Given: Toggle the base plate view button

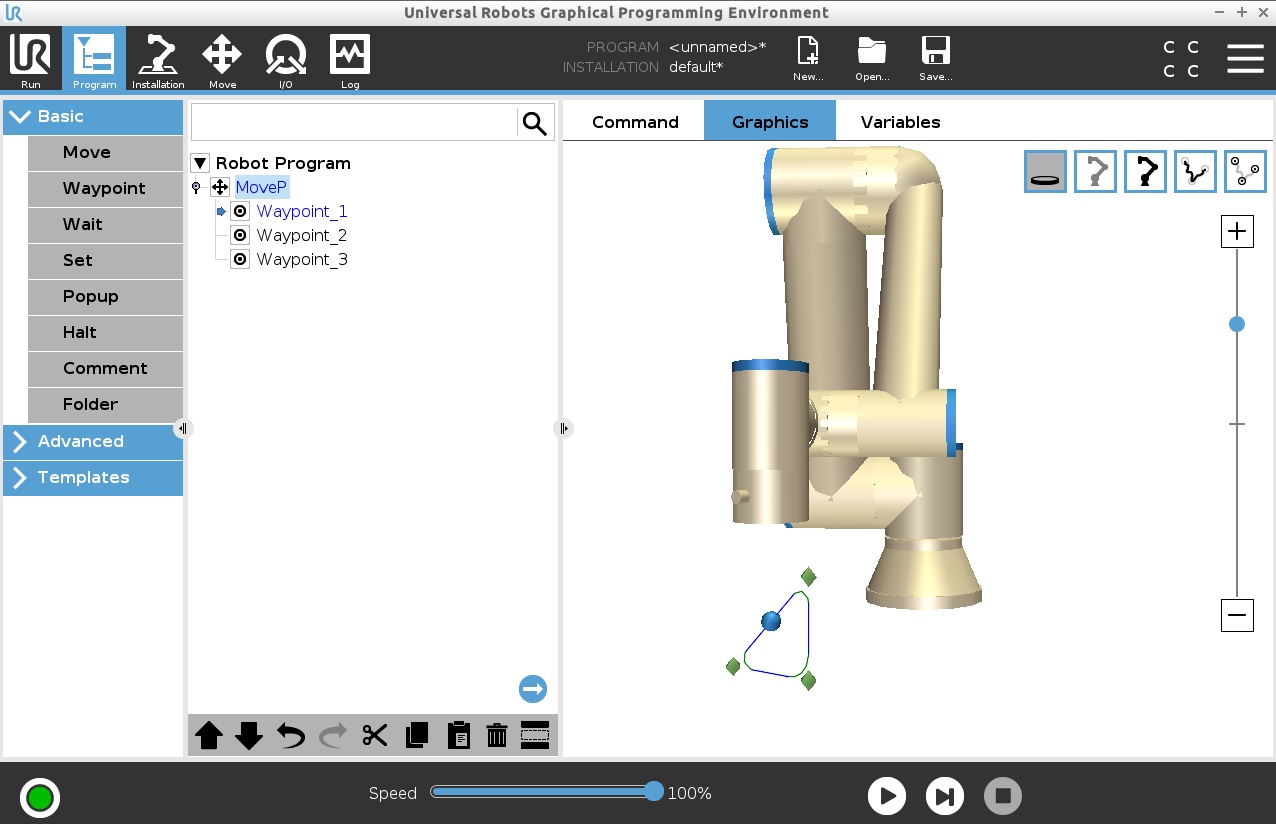Looking at the screenshot, I should pos(1046,171).
